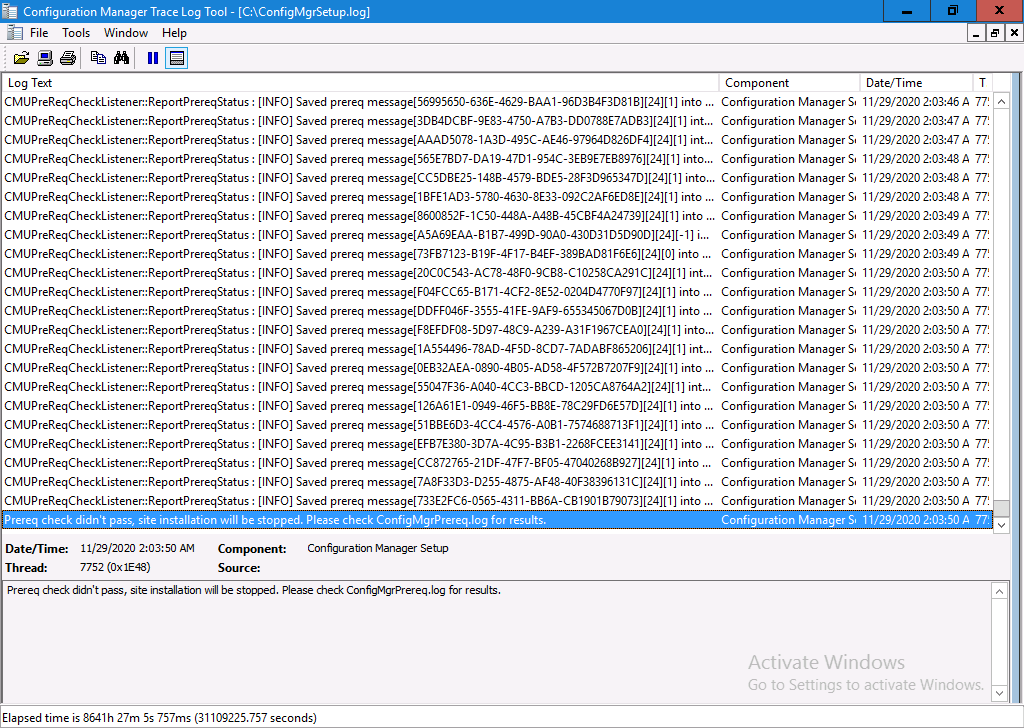Select log row with message F04FCC65-B171-4CF2
The height and width of the screenshot is (728, 1024).
click(497, 291)
